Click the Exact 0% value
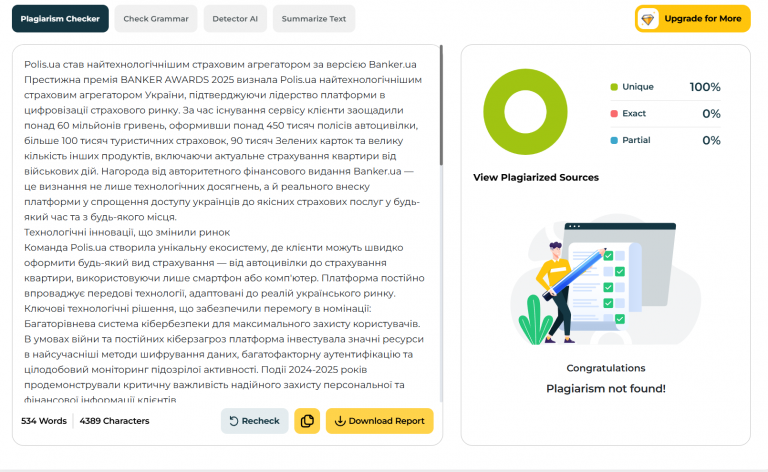768x472 pixels. click(x=711, y=114)
